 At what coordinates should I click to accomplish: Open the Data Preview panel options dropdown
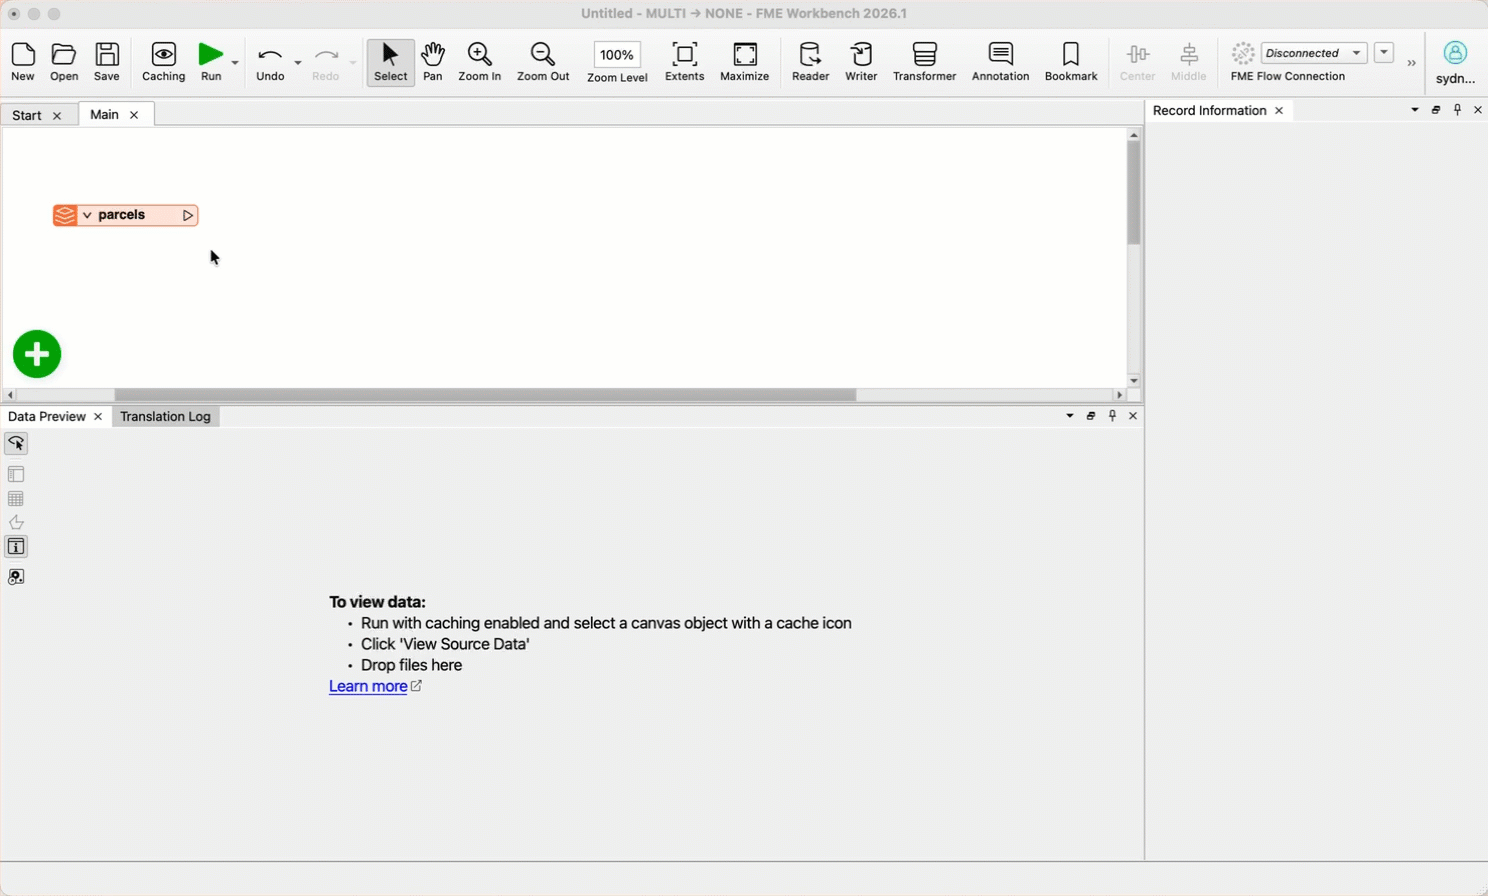click(1070, 416)
